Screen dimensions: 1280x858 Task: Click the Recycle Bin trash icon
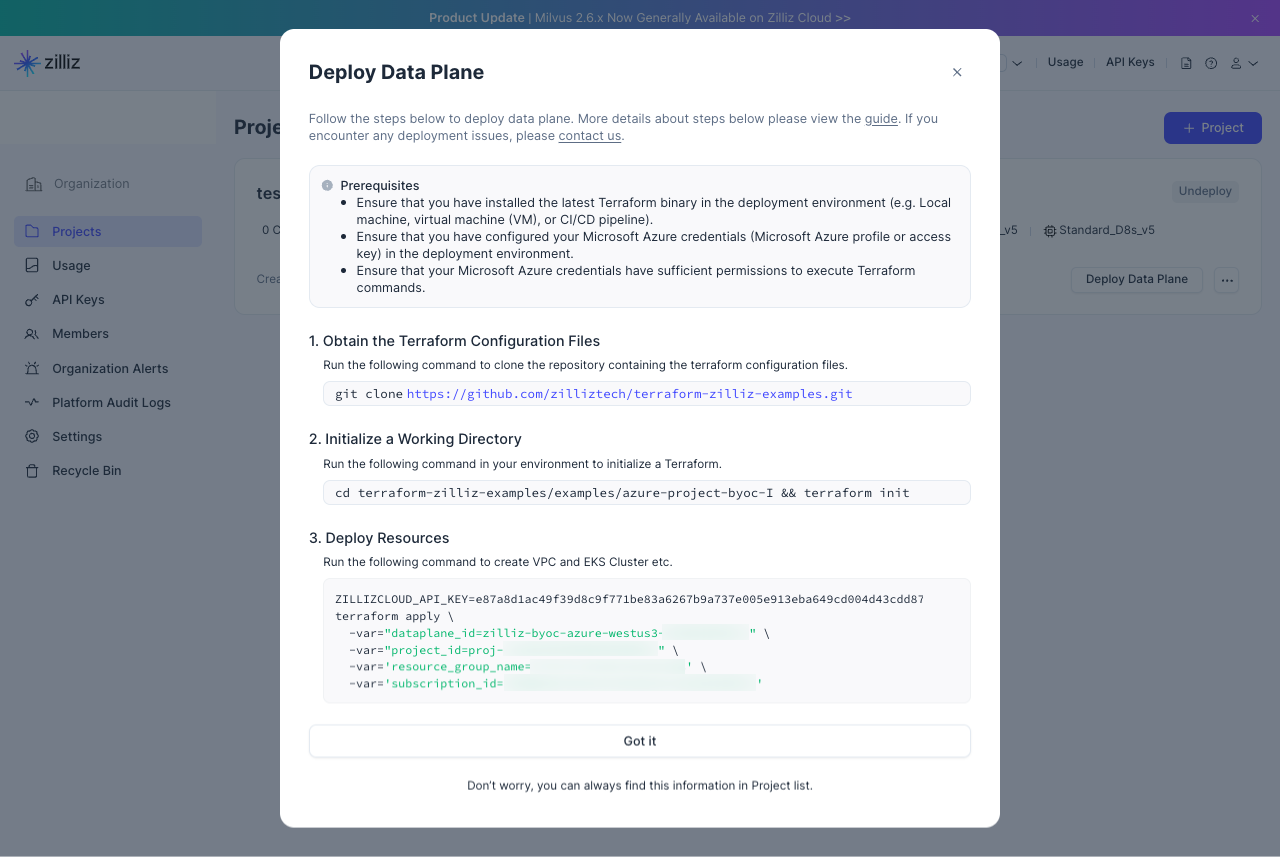32,471
